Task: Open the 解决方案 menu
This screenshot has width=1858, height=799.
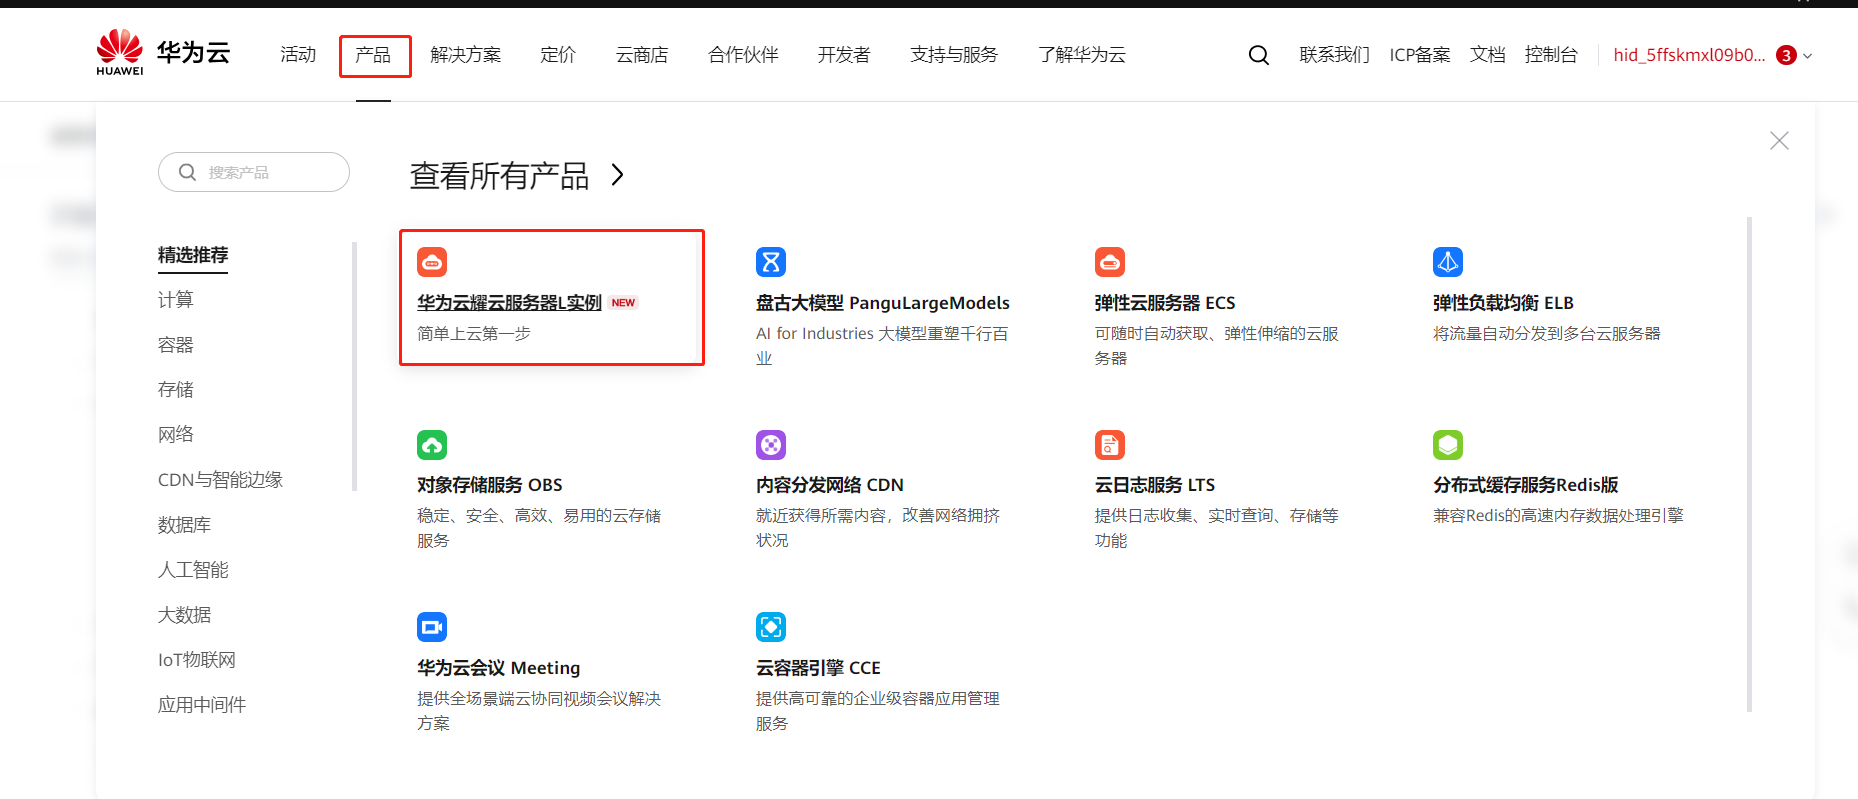Action: coord(466,55)
